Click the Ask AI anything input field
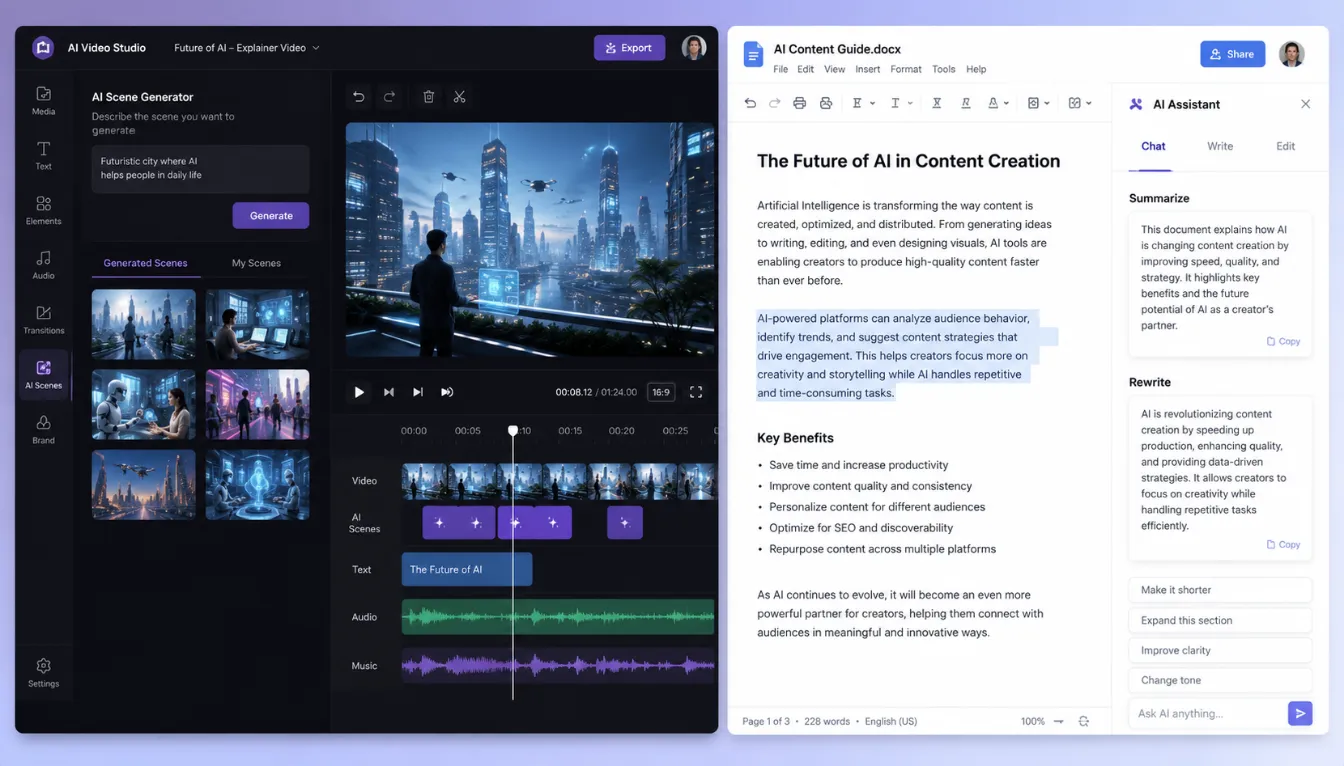1344x766 pixels. 1208,713
